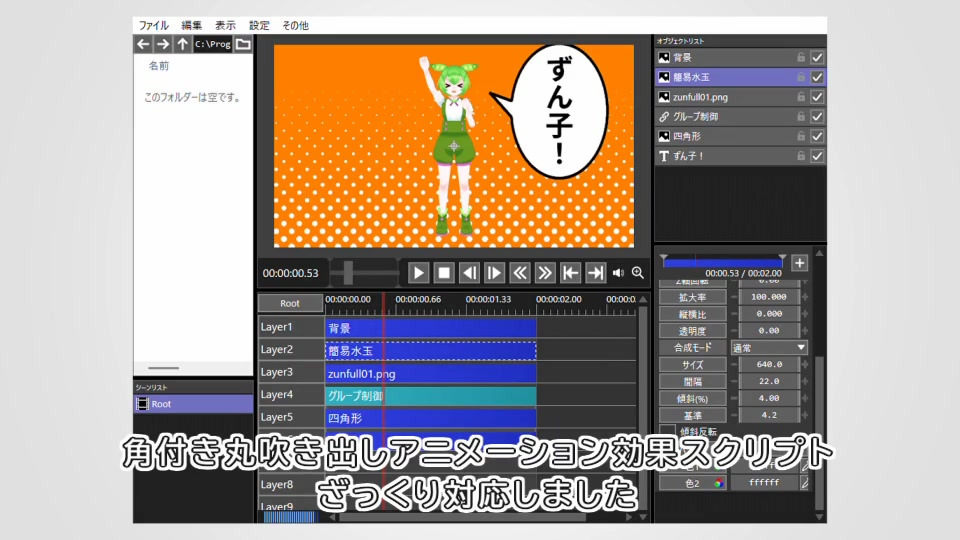Screen dimensions: 960x540
Task: Click the Root button above layer names
Action: click(x=290, y=303)
